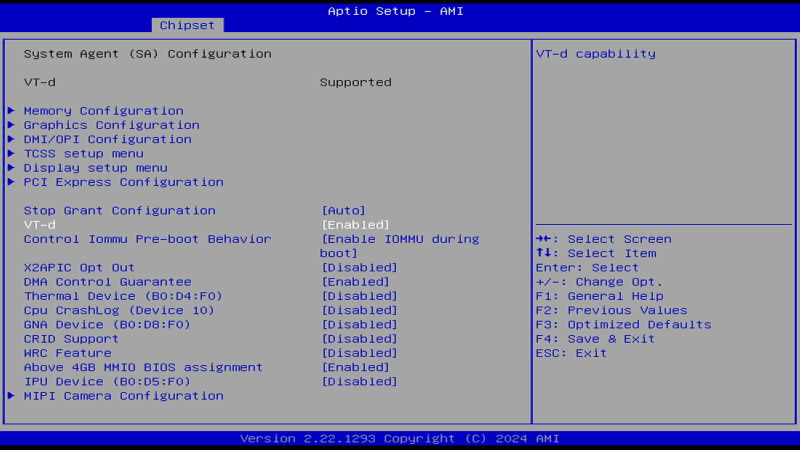Toggle Thermal Device [Disabled] value

click(359, 296)
